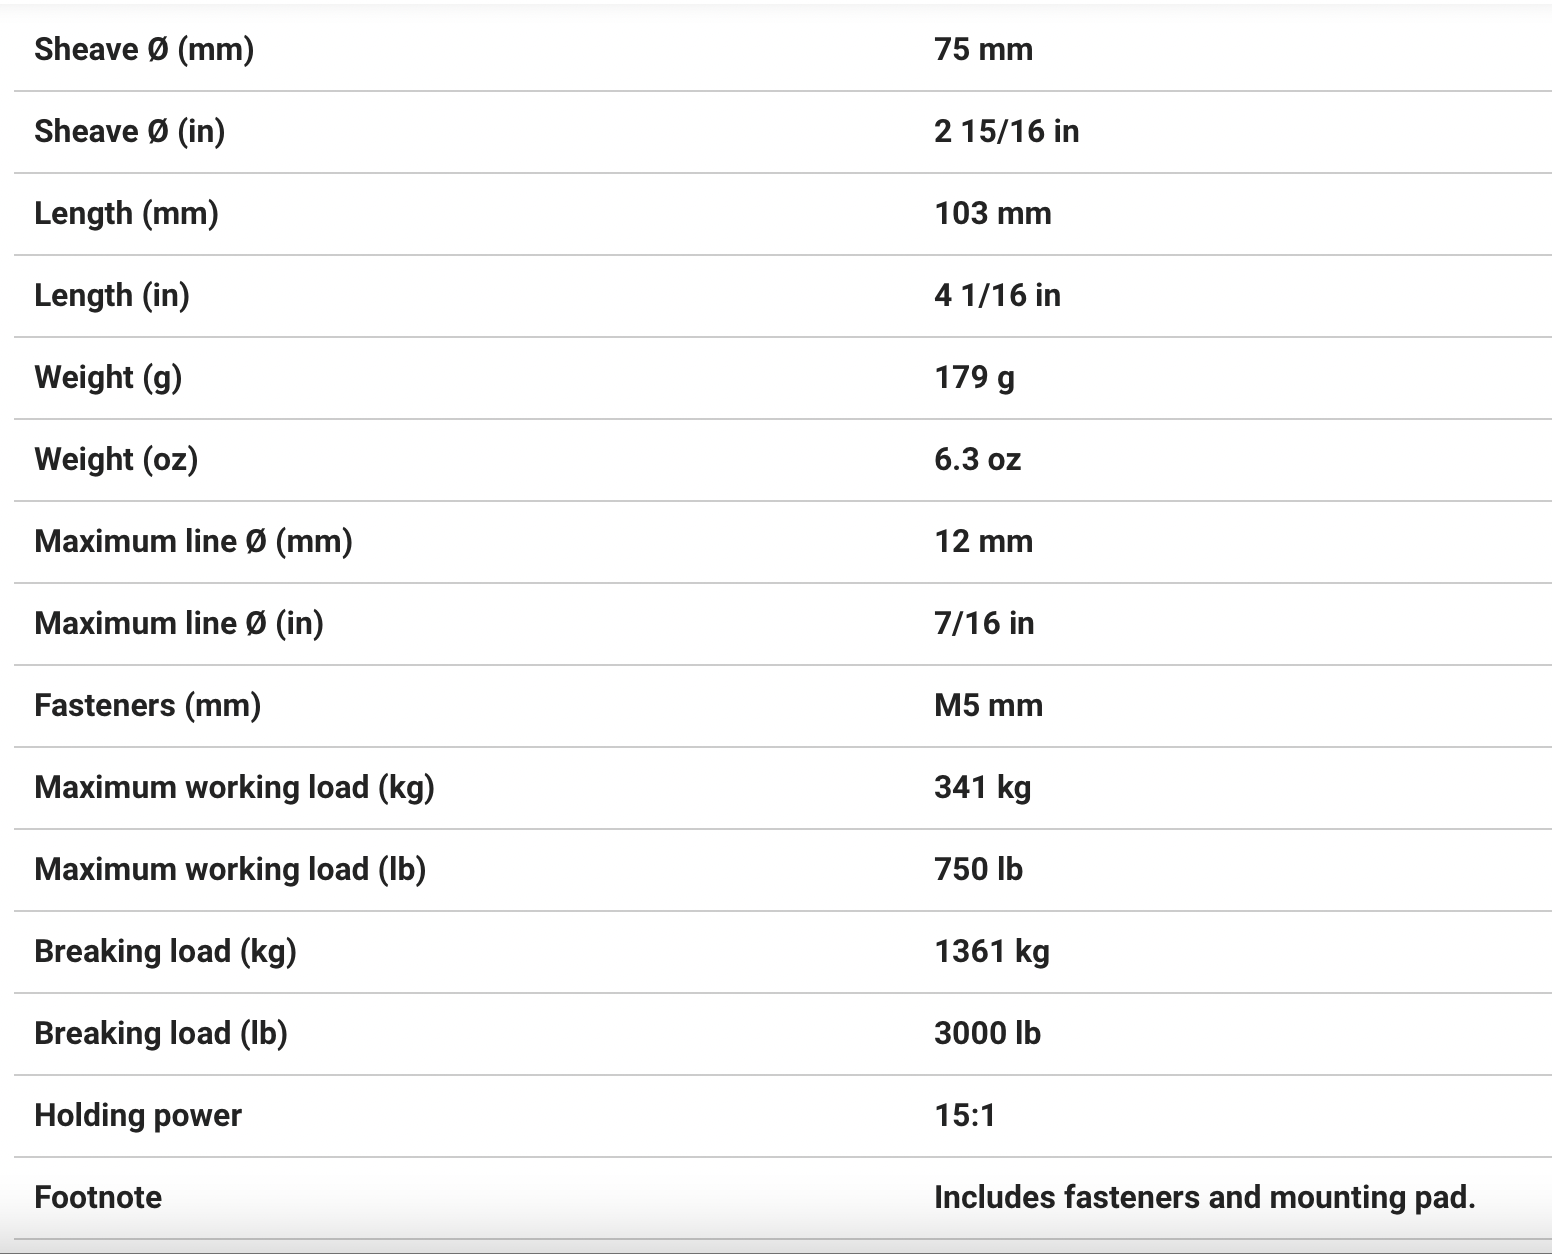Click the "Breaking load (lb)" row label

(161, 1033)
